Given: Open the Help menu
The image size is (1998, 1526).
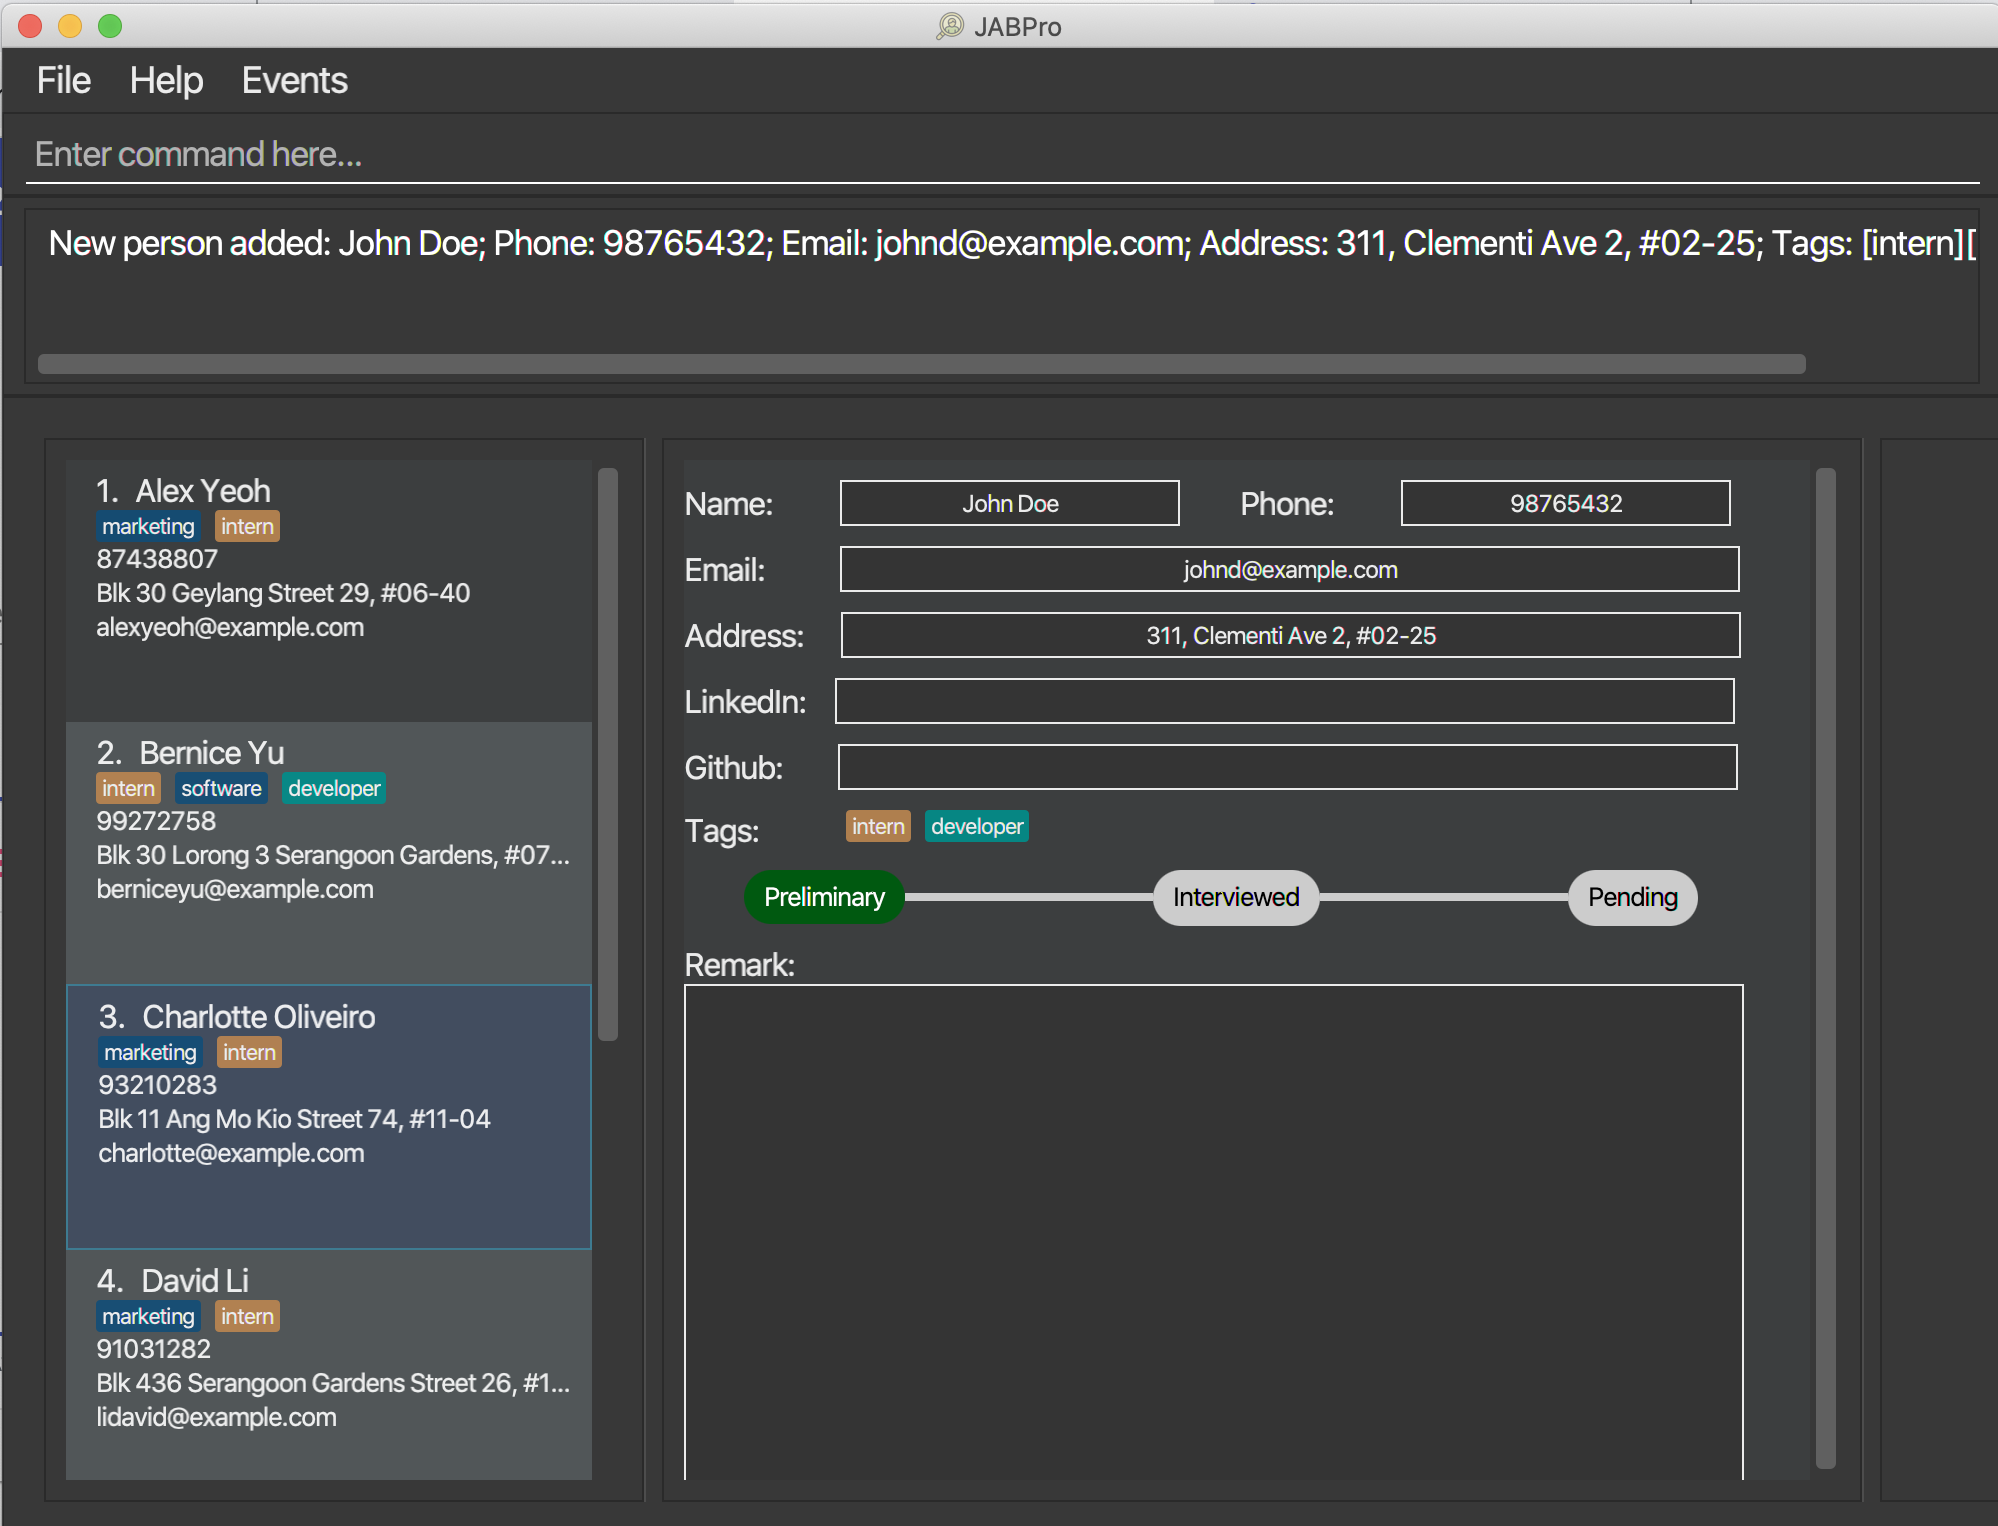Looking at the screenshot, I should pyautogui.click(x=166, y=81).
